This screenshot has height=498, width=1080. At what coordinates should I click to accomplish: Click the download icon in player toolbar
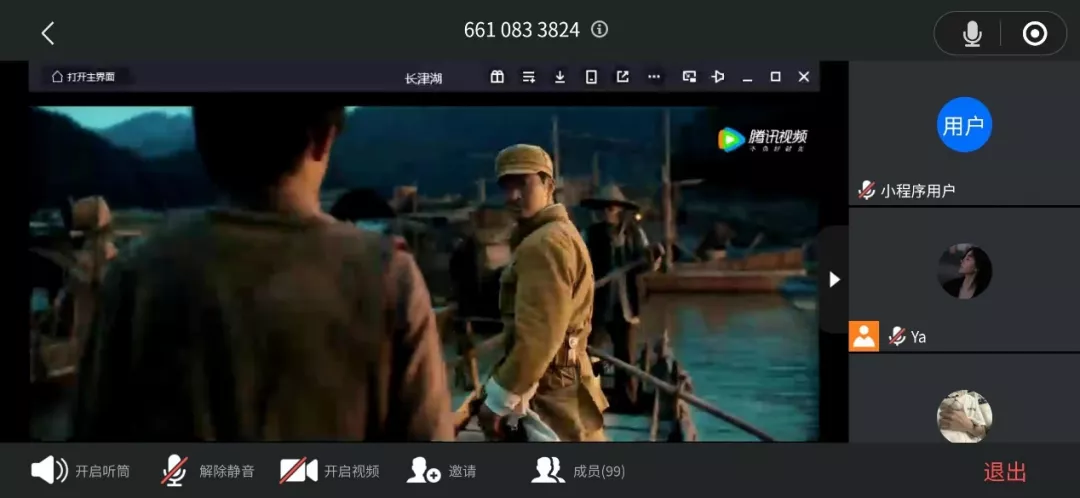[560, 77]
